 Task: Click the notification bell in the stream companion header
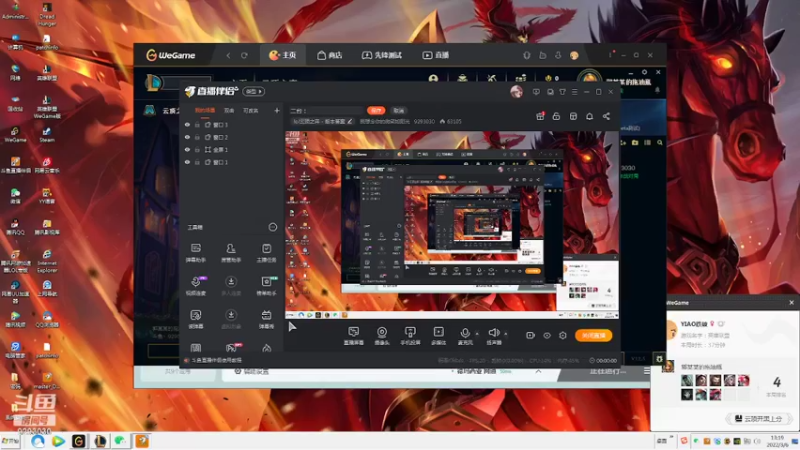pyautogui.click(x=589, y=116)
